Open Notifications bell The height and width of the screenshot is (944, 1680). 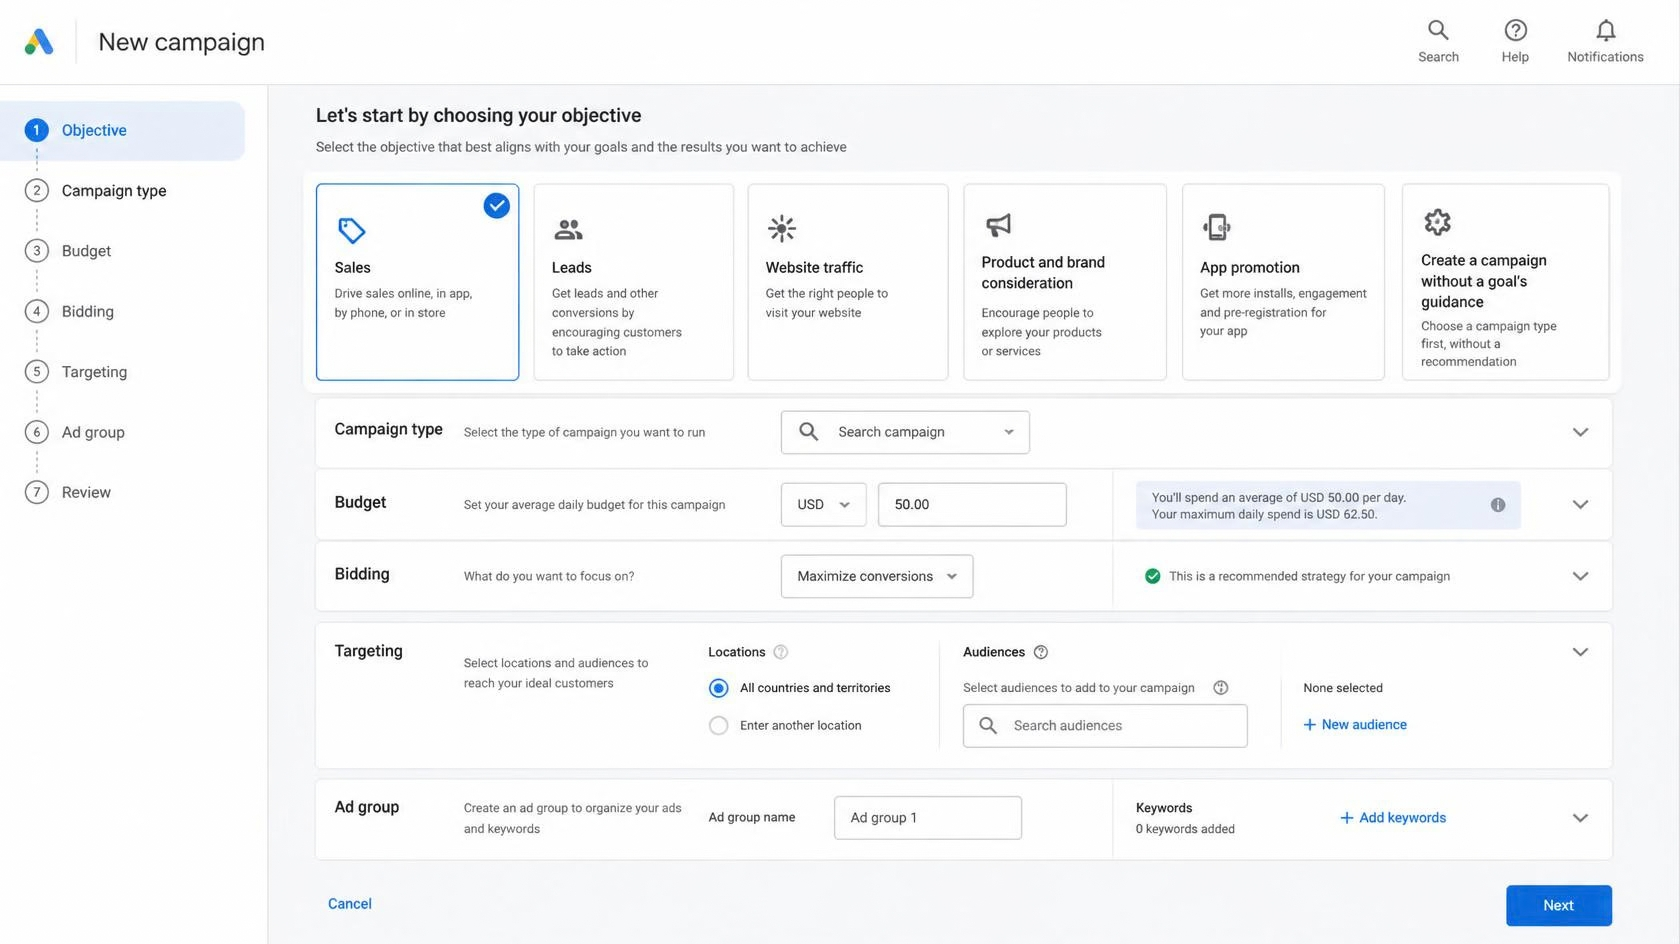coord(1605,42)
